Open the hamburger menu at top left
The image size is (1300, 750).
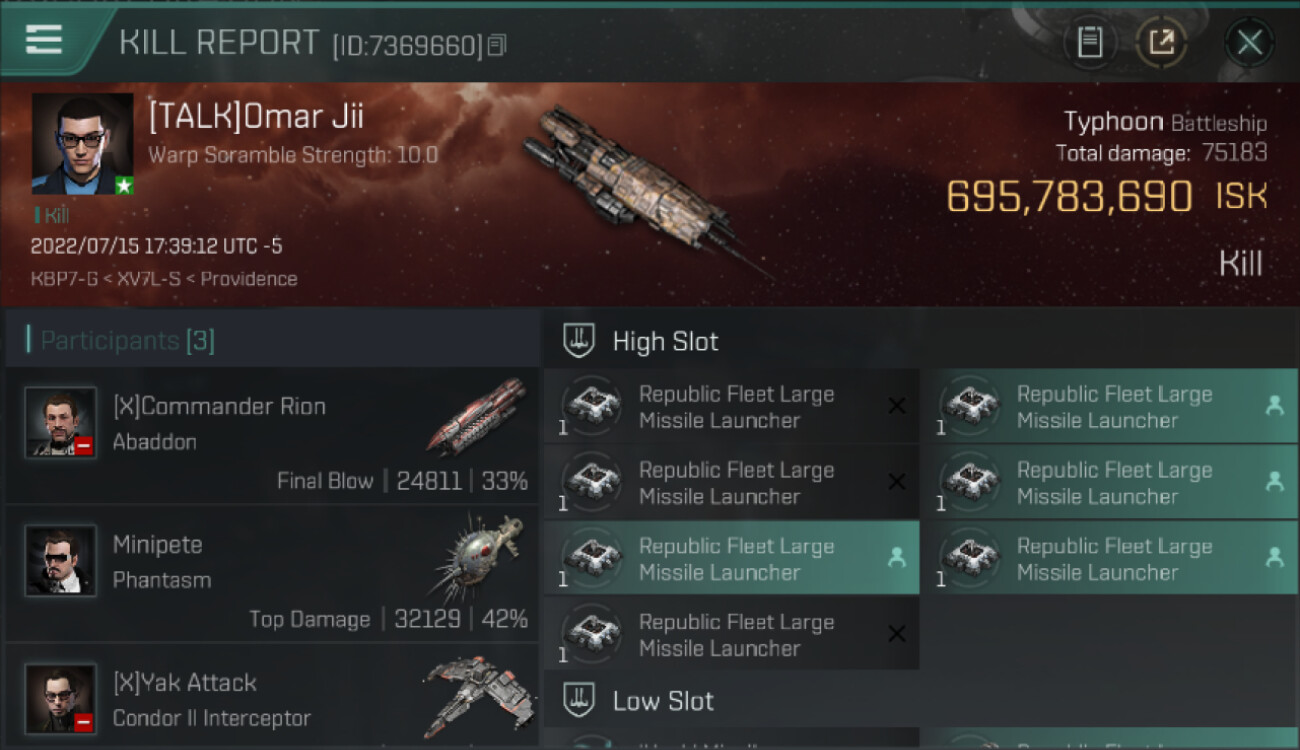point(43,40)
